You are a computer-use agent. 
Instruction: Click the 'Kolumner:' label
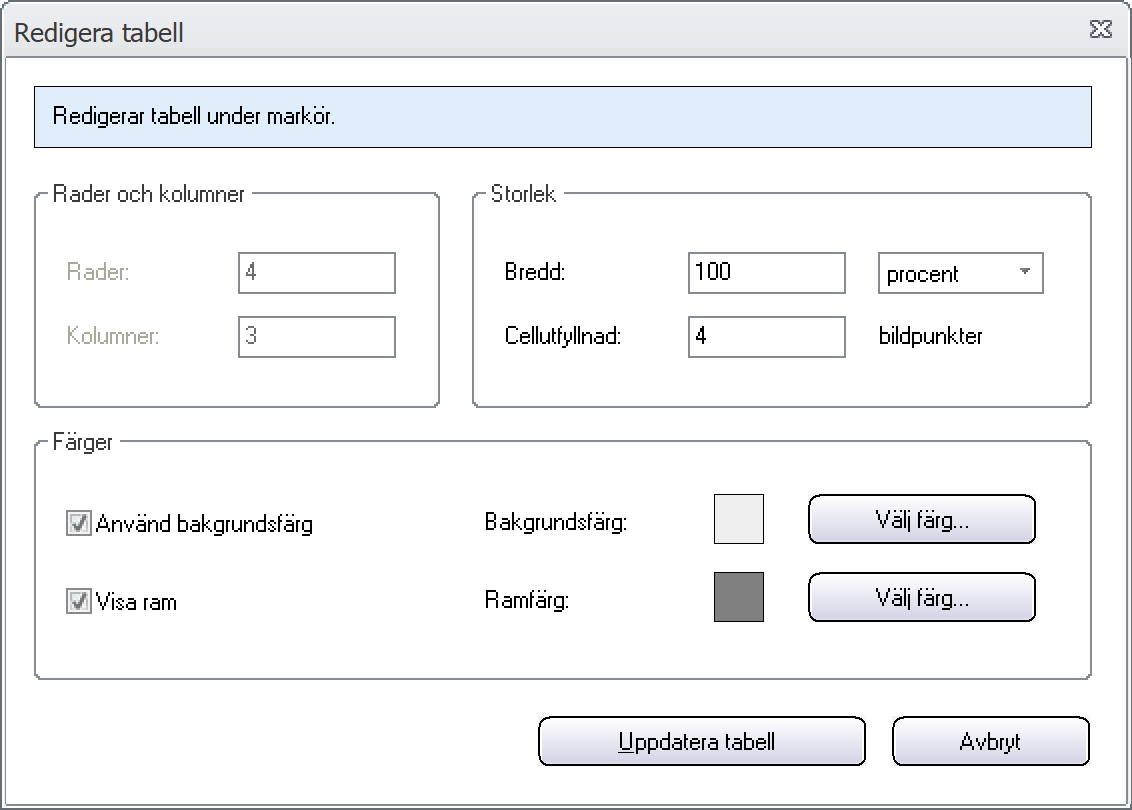113,336
